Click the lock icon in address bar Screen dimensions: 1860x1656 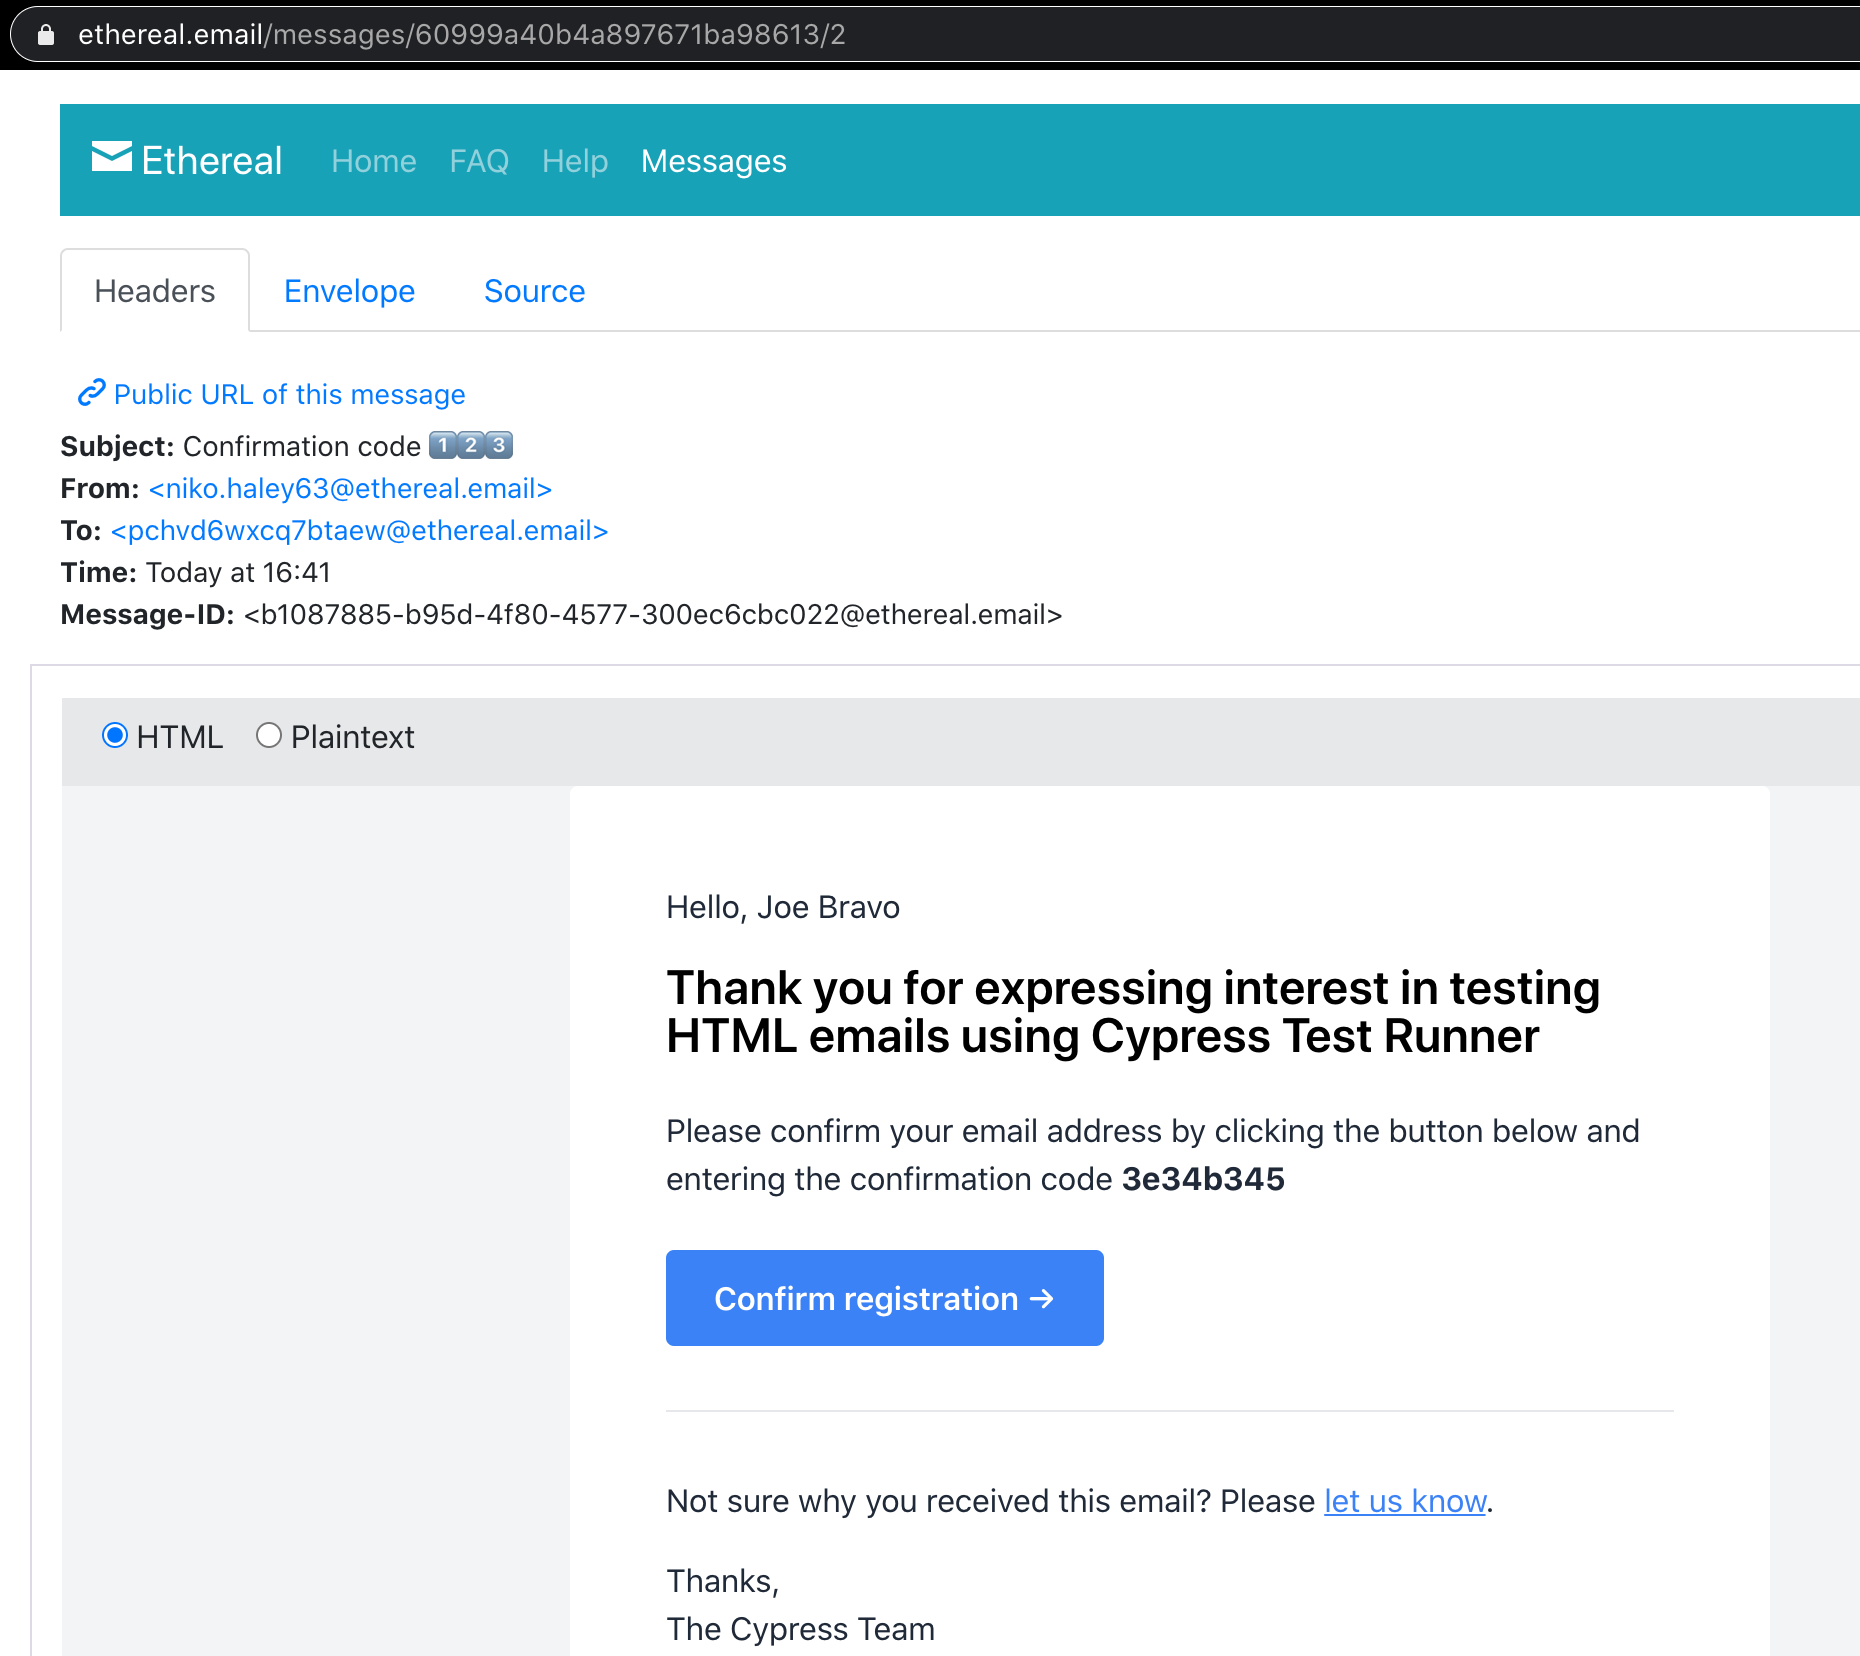[45, 35]
